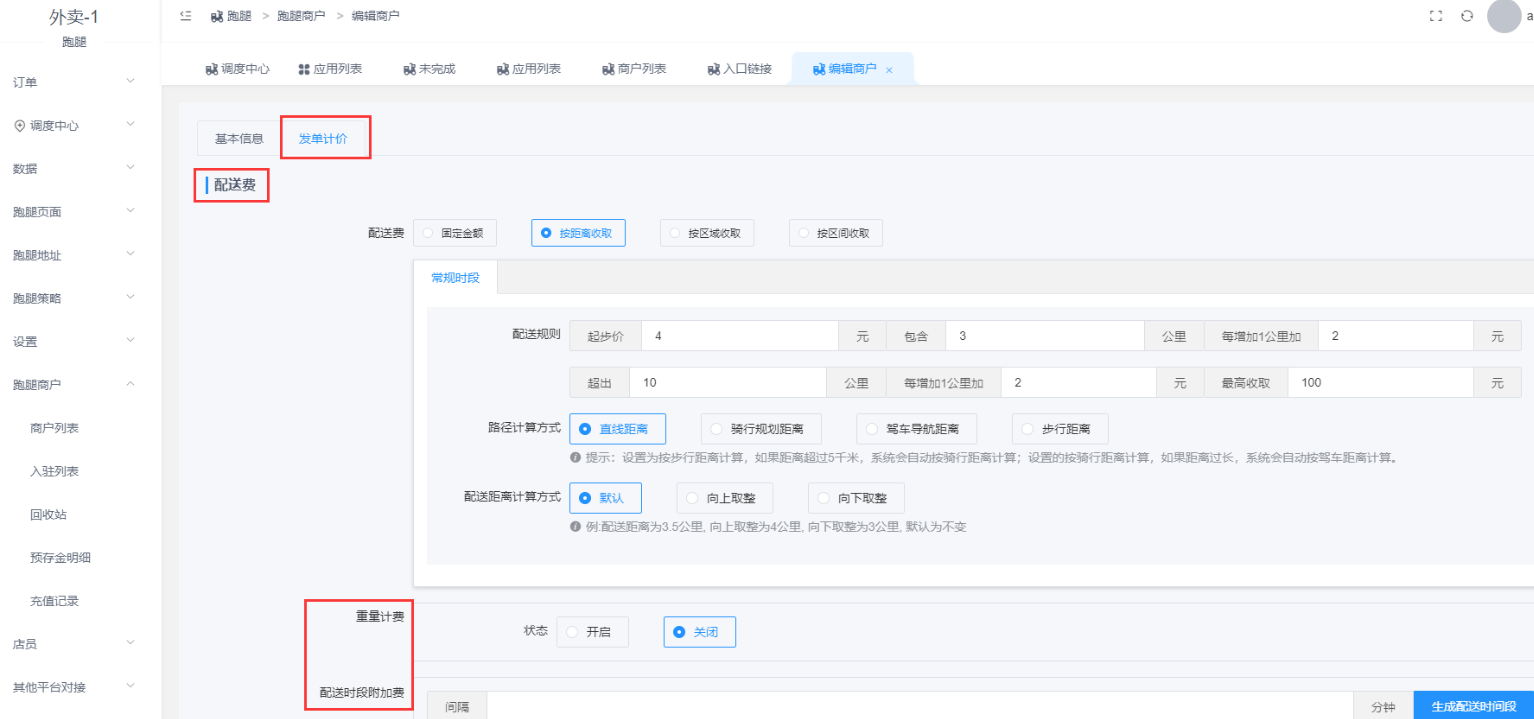This screenshot has height=719, width=1534.
Task: Select 按距离收取 delivery fee option
Action: 578,233
